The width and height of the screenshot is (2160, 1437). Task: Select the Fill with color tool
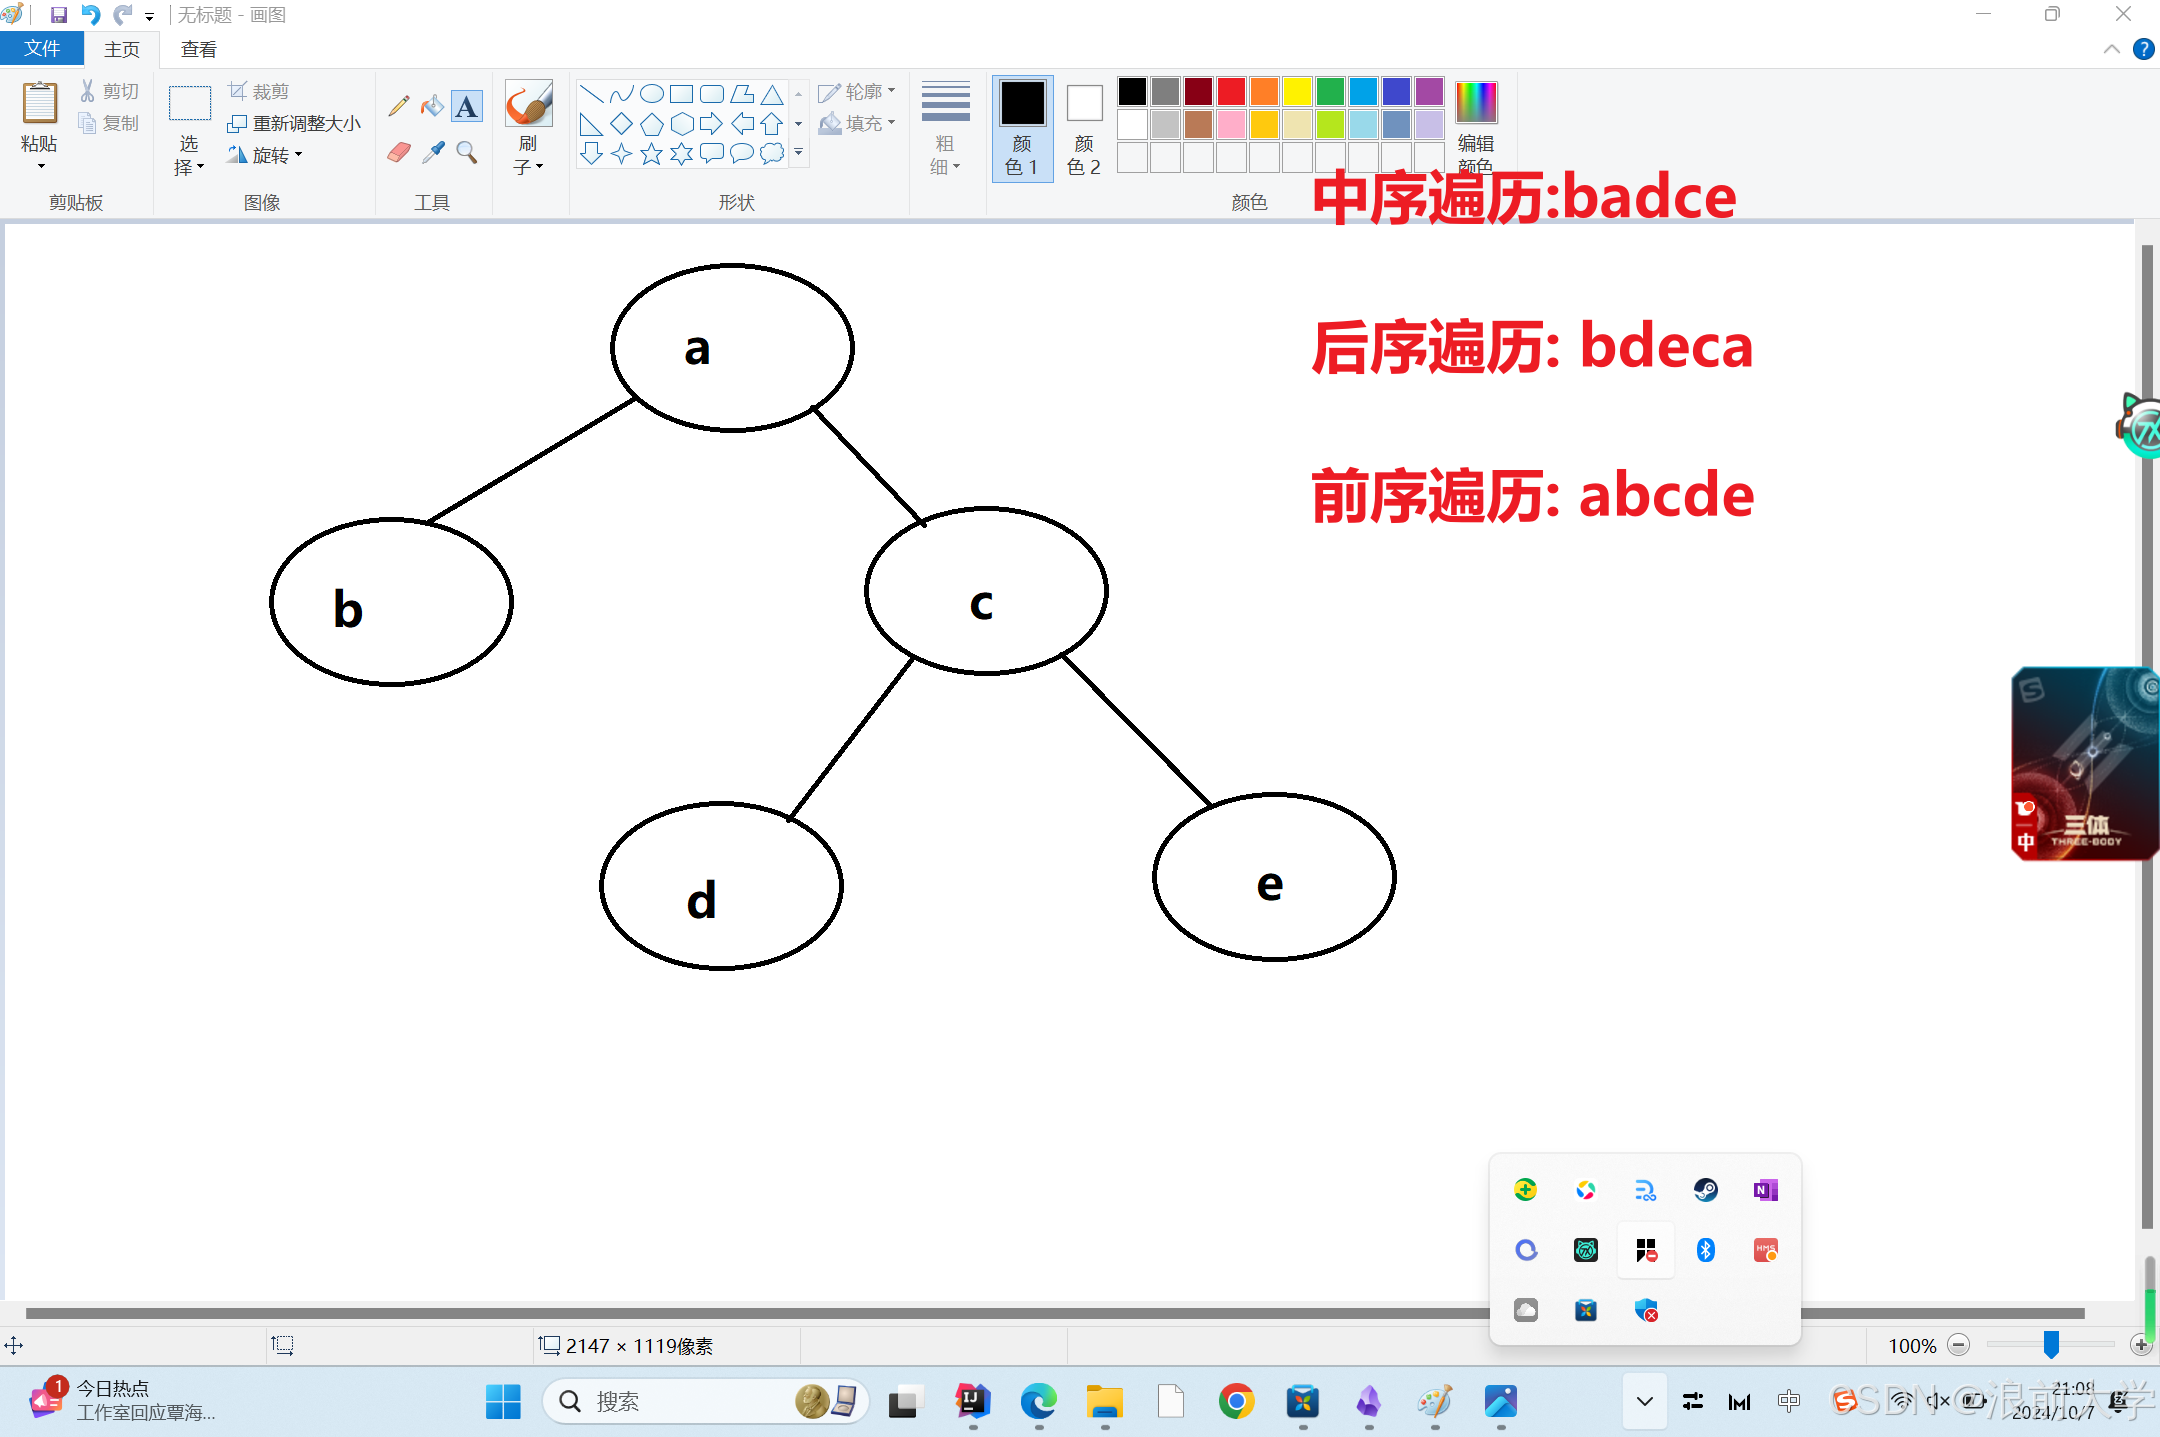pos(432,105)
